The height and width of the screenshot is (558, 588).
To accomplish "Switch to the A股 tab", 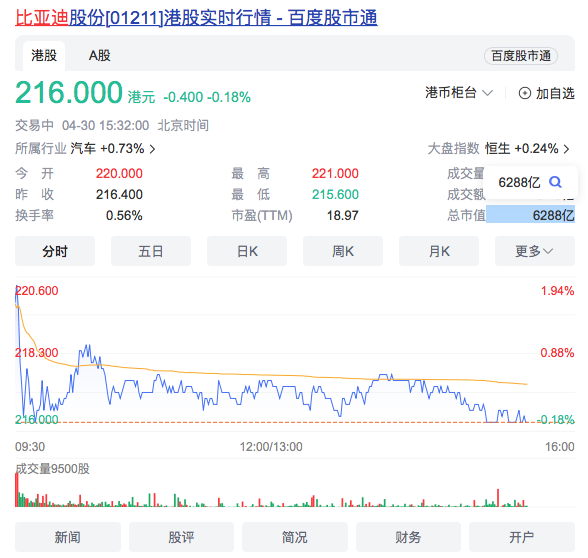I will tap(99, 56).
